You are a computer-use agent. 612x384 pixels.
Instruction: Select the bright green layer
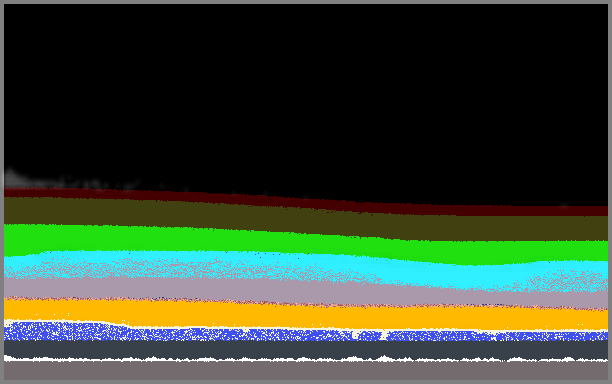pyautogui.click(x=306, y=242)
